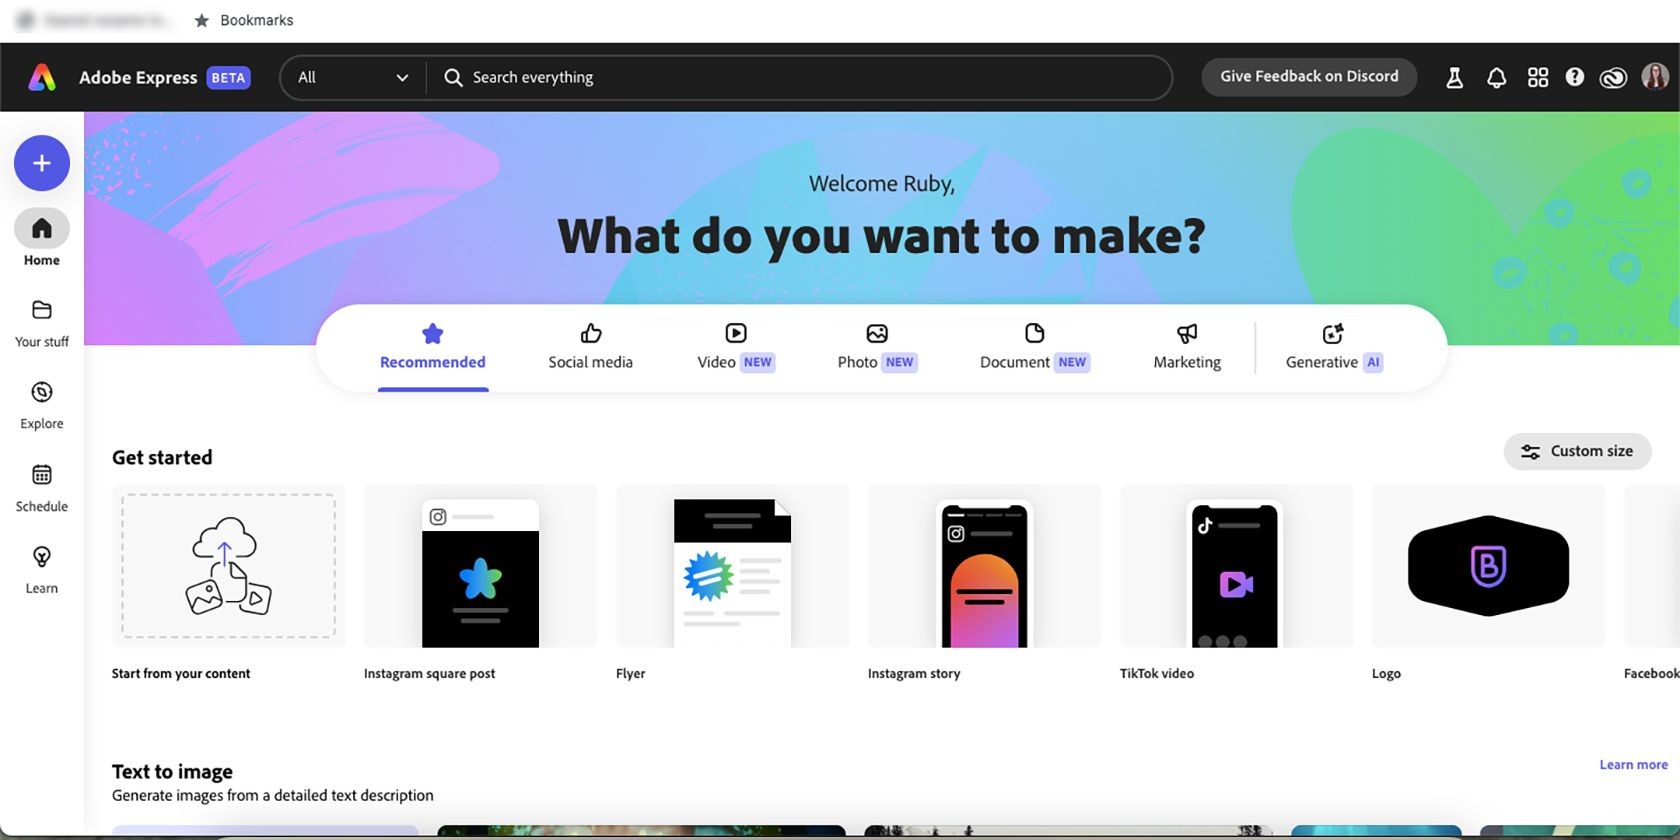Switch to the Photo tab
Image resolution: width=1680 pixels, height=840 pixels.
coord(877,348)
